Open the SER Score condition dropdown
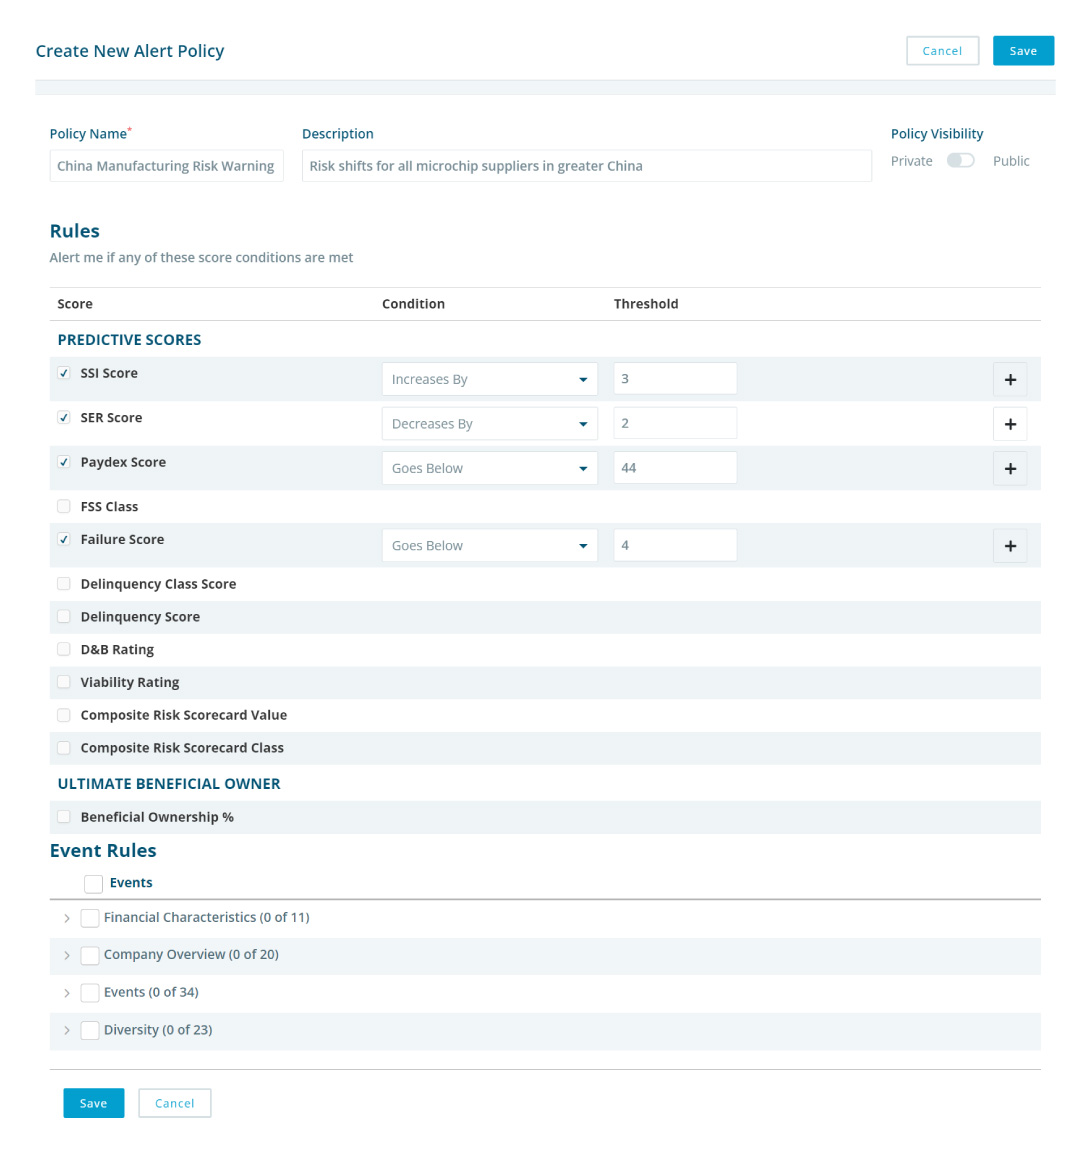1090x1154 pixels. click(x=489, y=424)
